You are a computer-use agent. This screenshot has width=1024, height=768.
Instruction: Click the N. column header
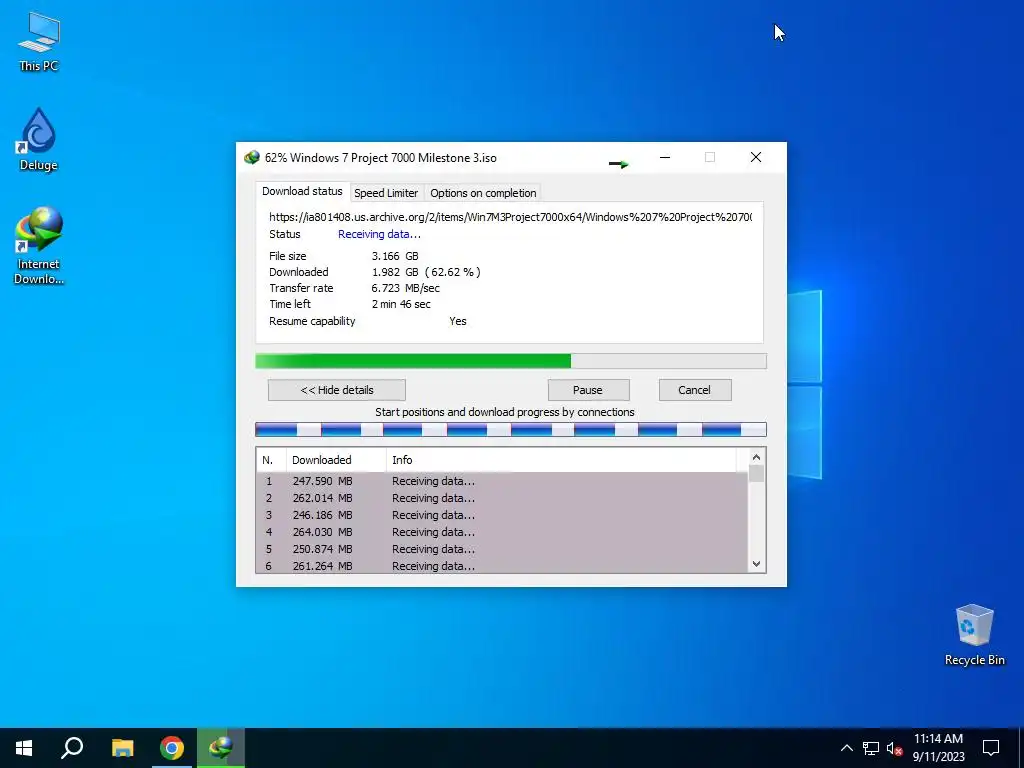click(x=271, y=460)
